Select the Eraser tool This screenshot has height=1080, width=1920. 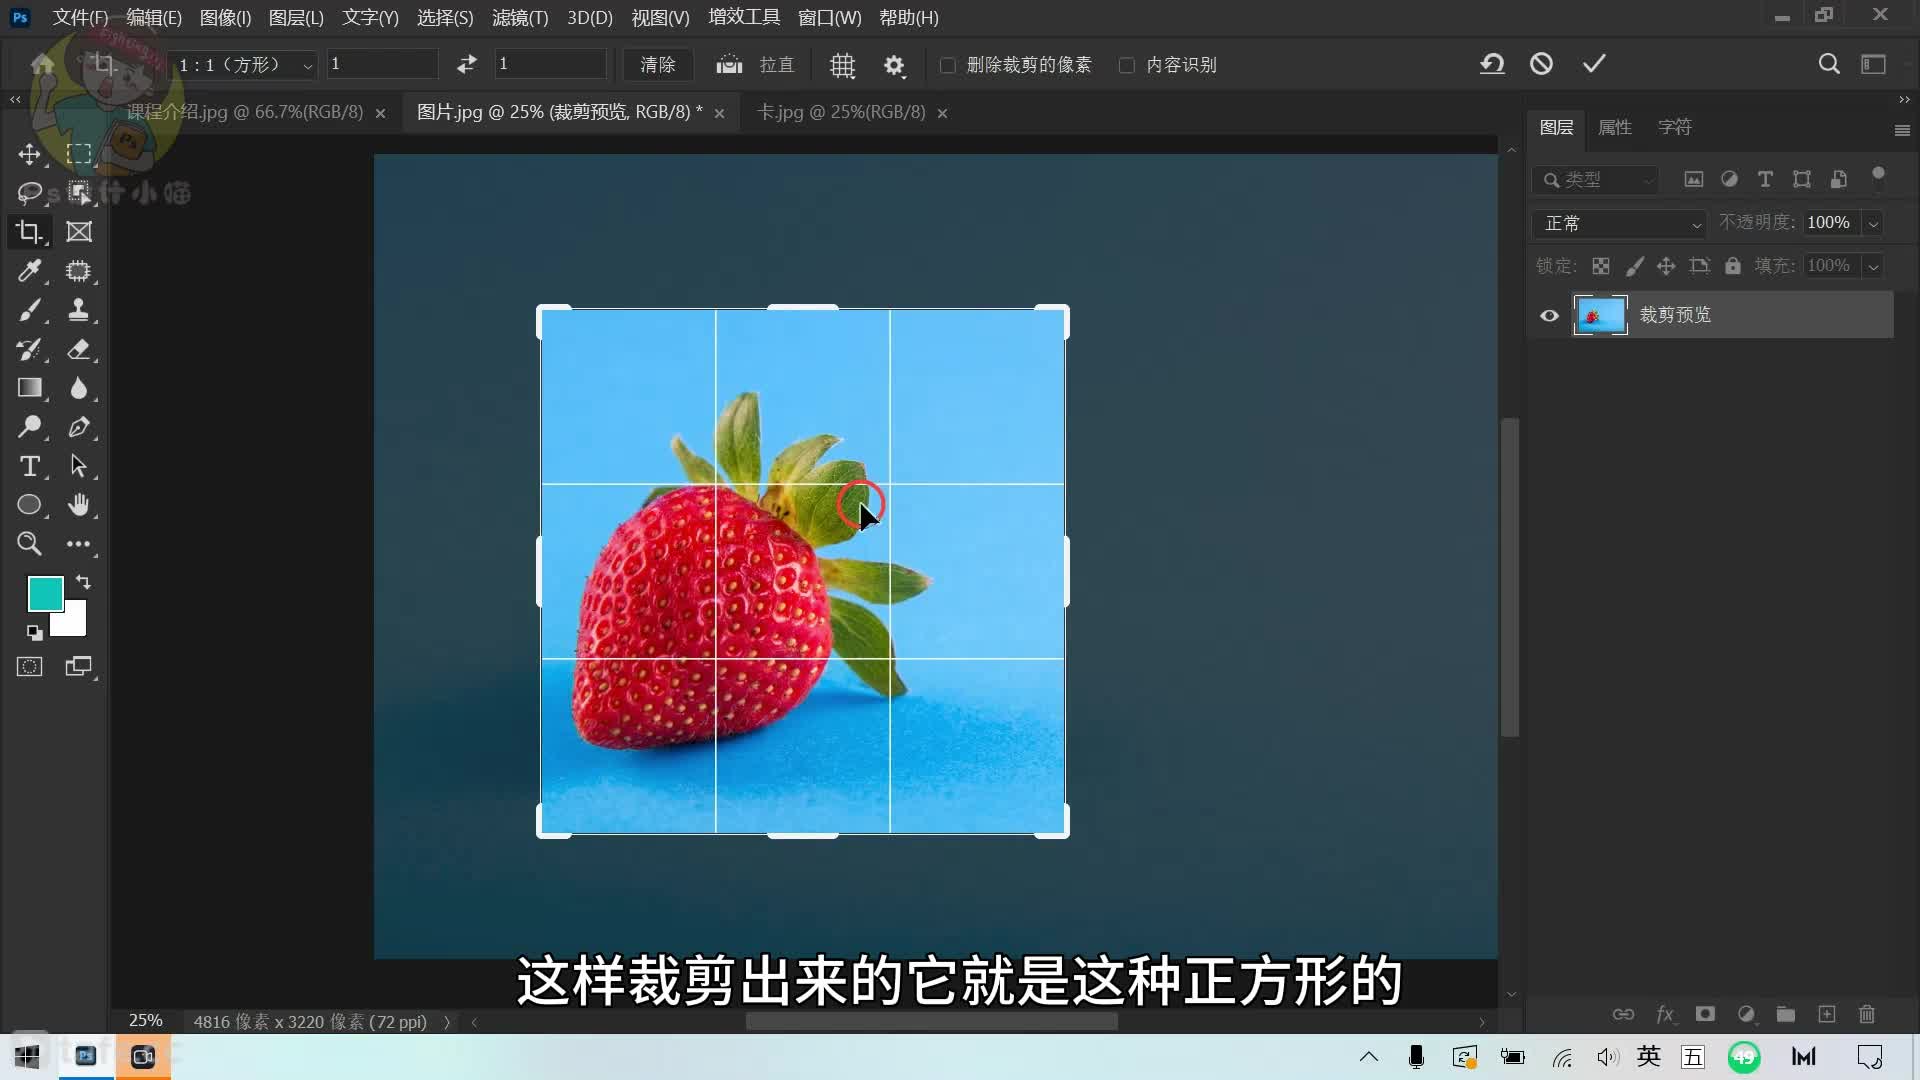78,349
